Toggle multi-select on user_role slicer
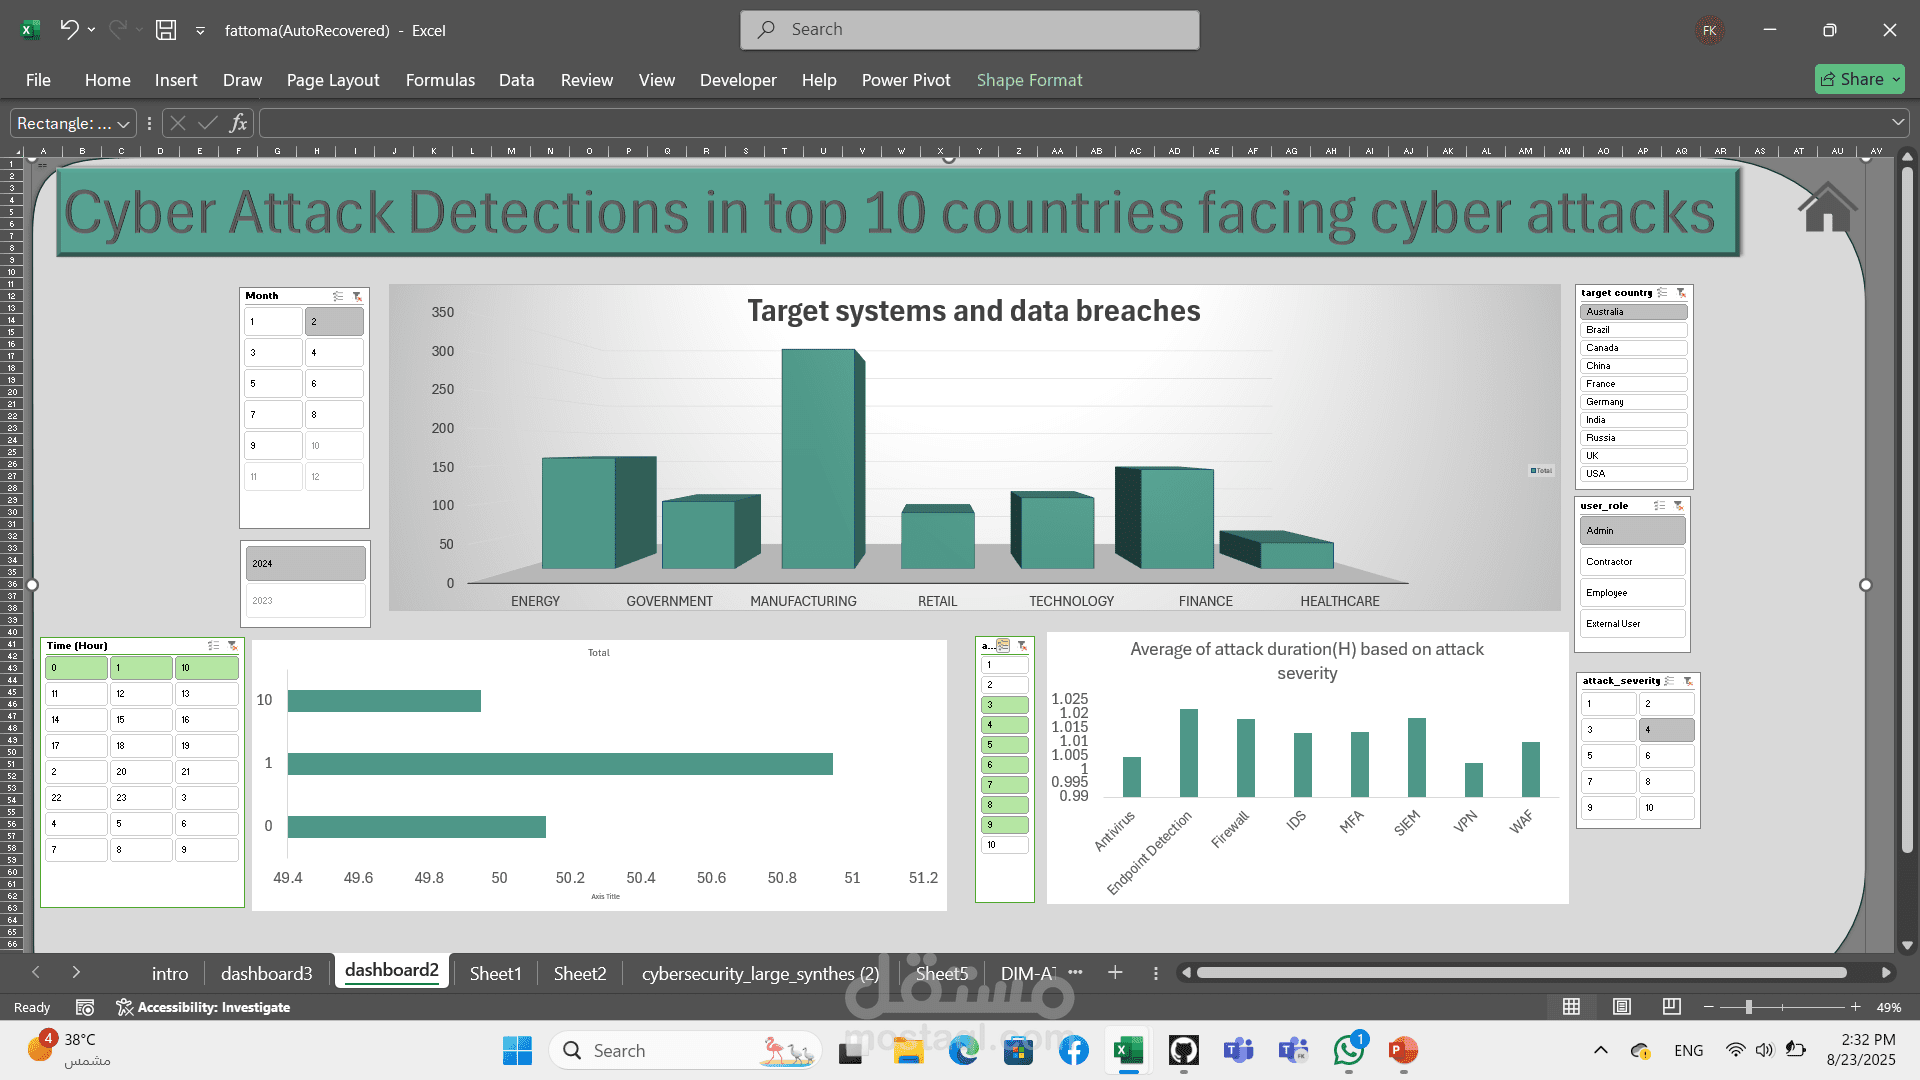Screen dimensions: 1920x1080 [1659, 506]
